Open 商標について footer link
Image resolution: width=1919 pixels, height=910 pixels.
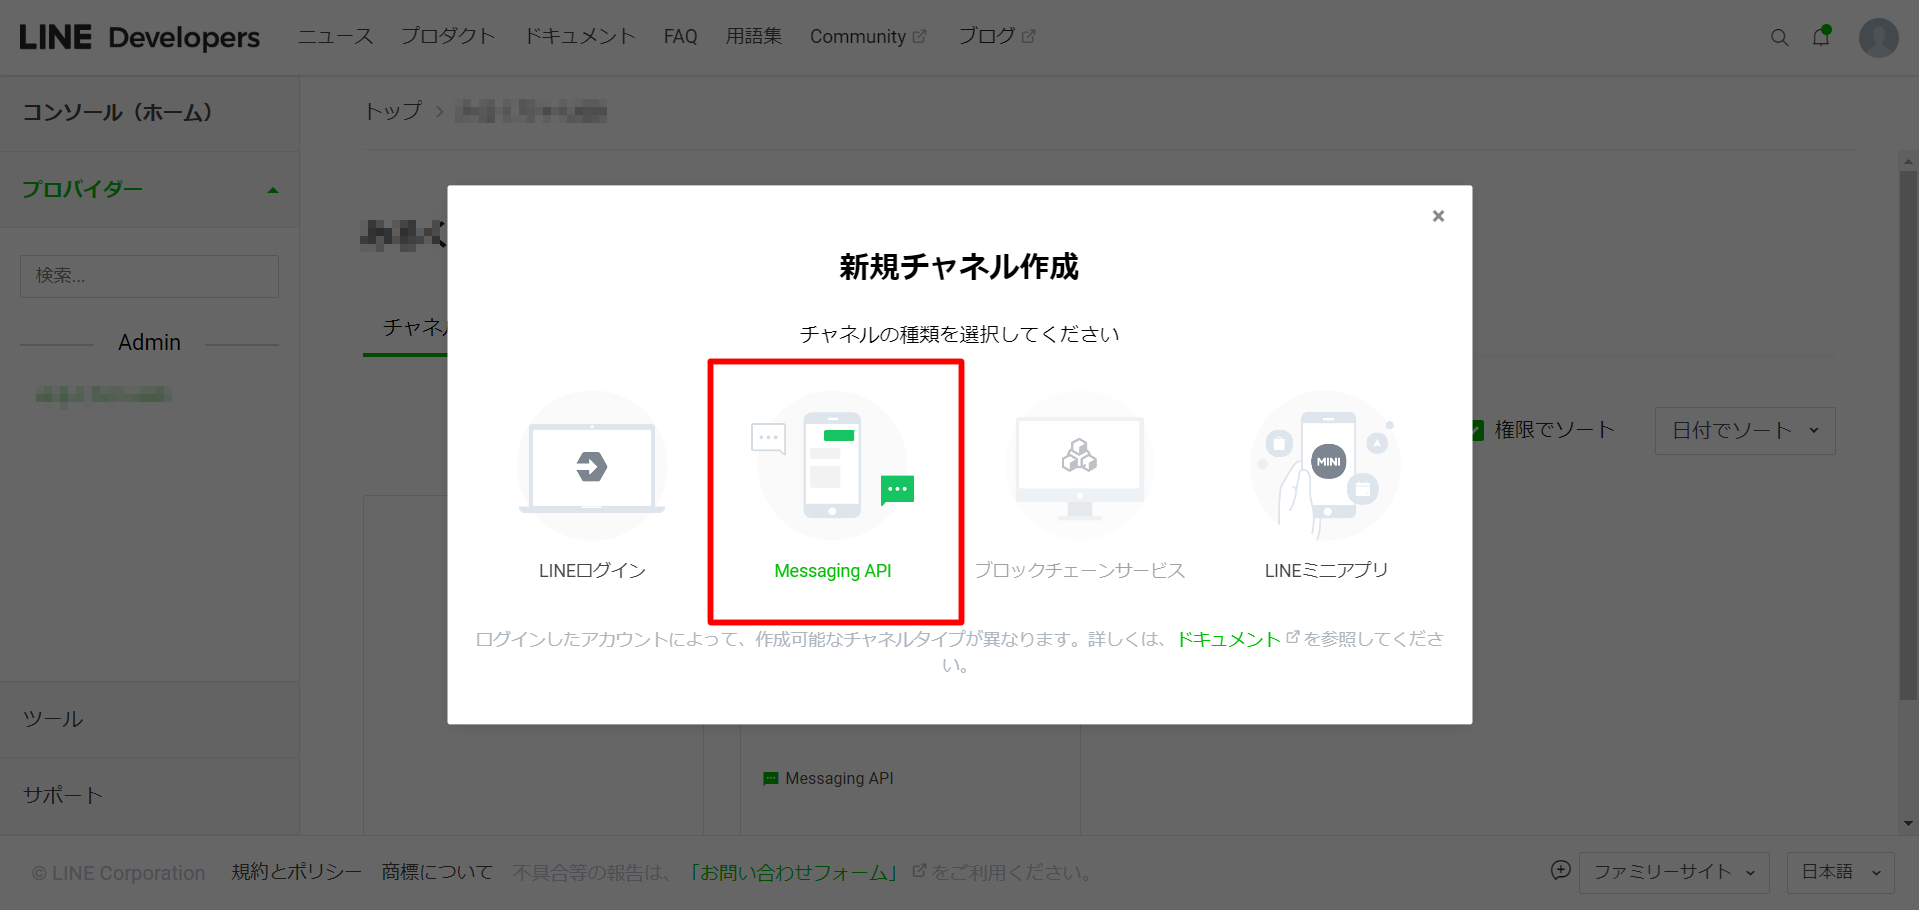point(437,873)
